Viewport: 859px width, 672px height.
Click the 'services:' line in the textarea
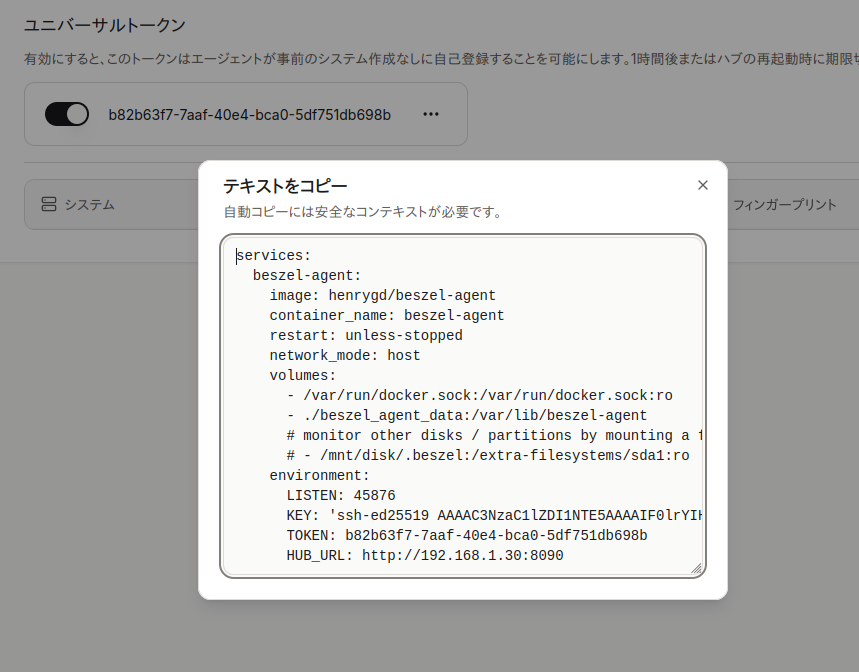[x=274, y=256]
